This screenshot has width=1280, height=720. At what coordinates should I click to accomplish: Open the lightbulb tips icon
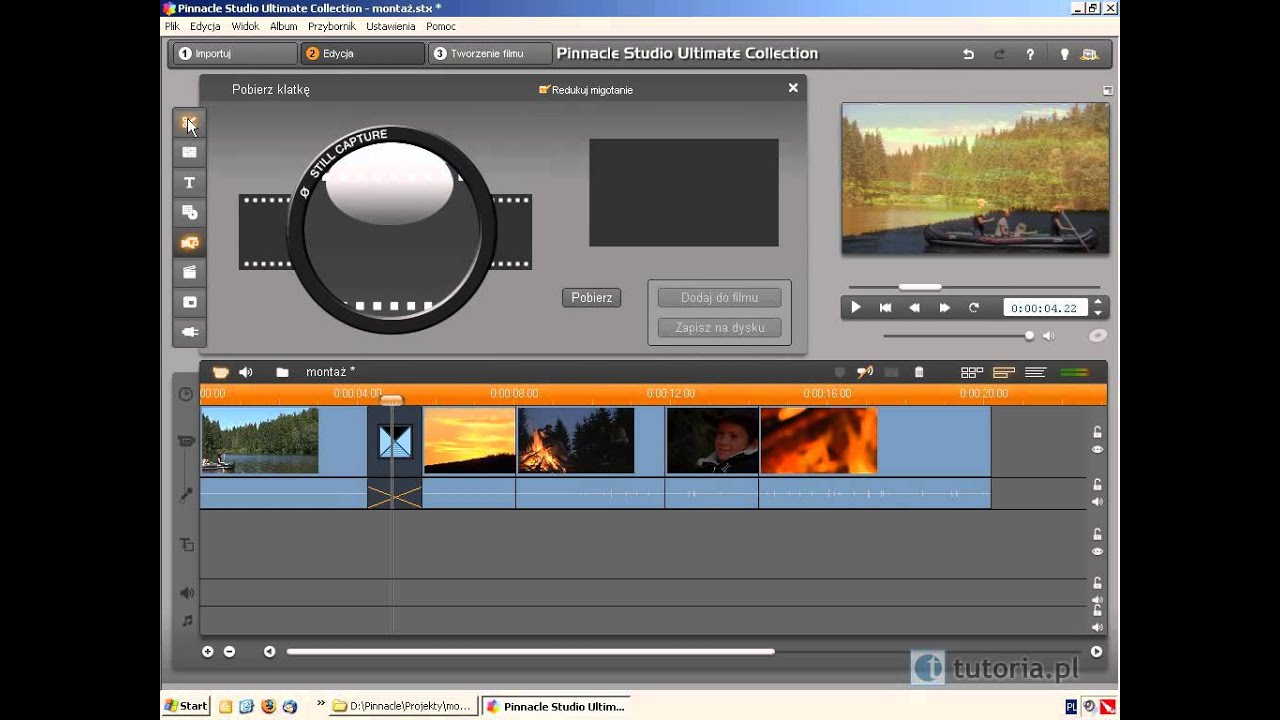1064,54
